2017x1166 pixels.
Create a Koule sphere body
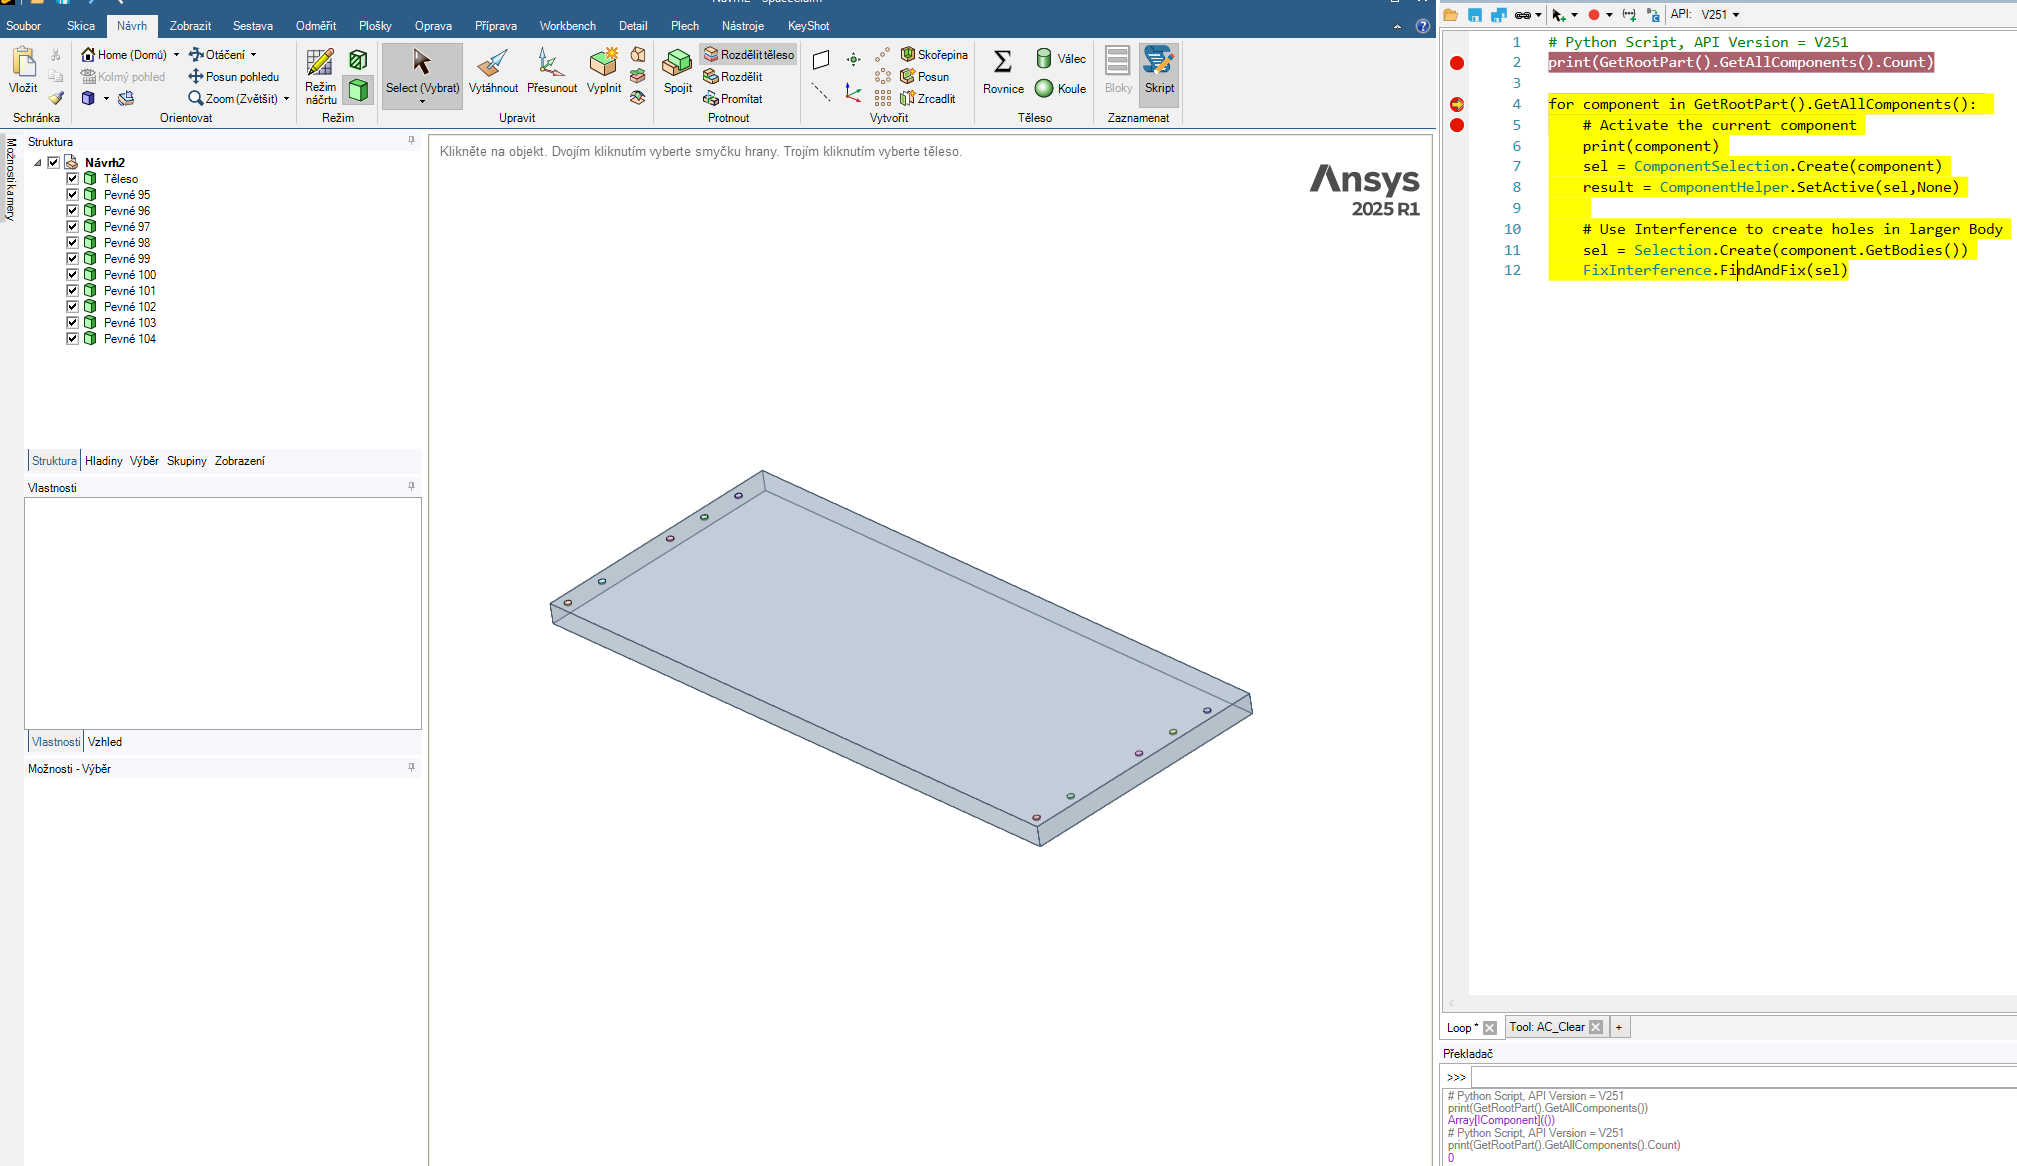tap(1061, 89)
